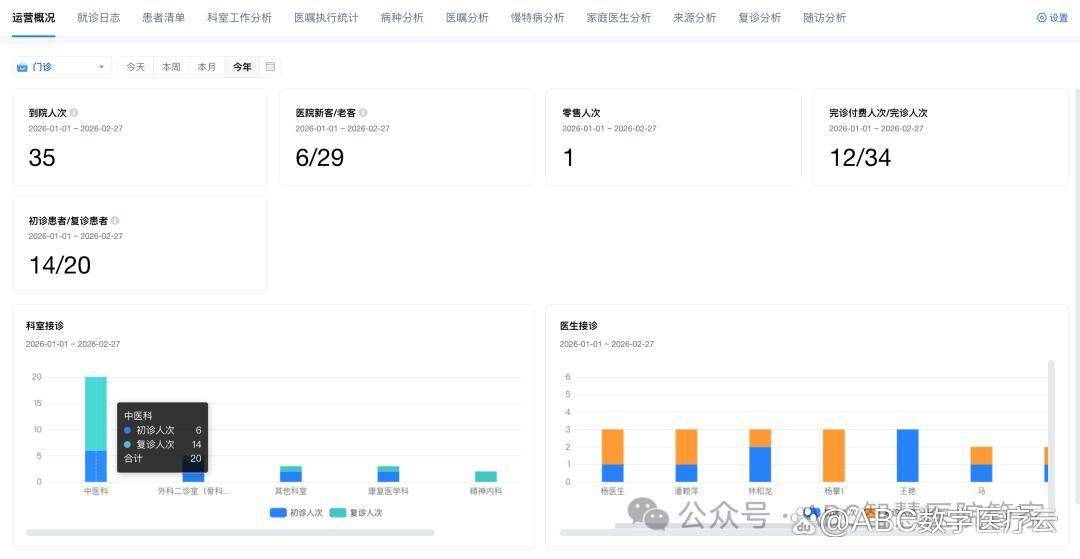Click the calendar date picker icon
This screenshot has width=1080, height=559.
pyautogui.click(x=270, y=67)
